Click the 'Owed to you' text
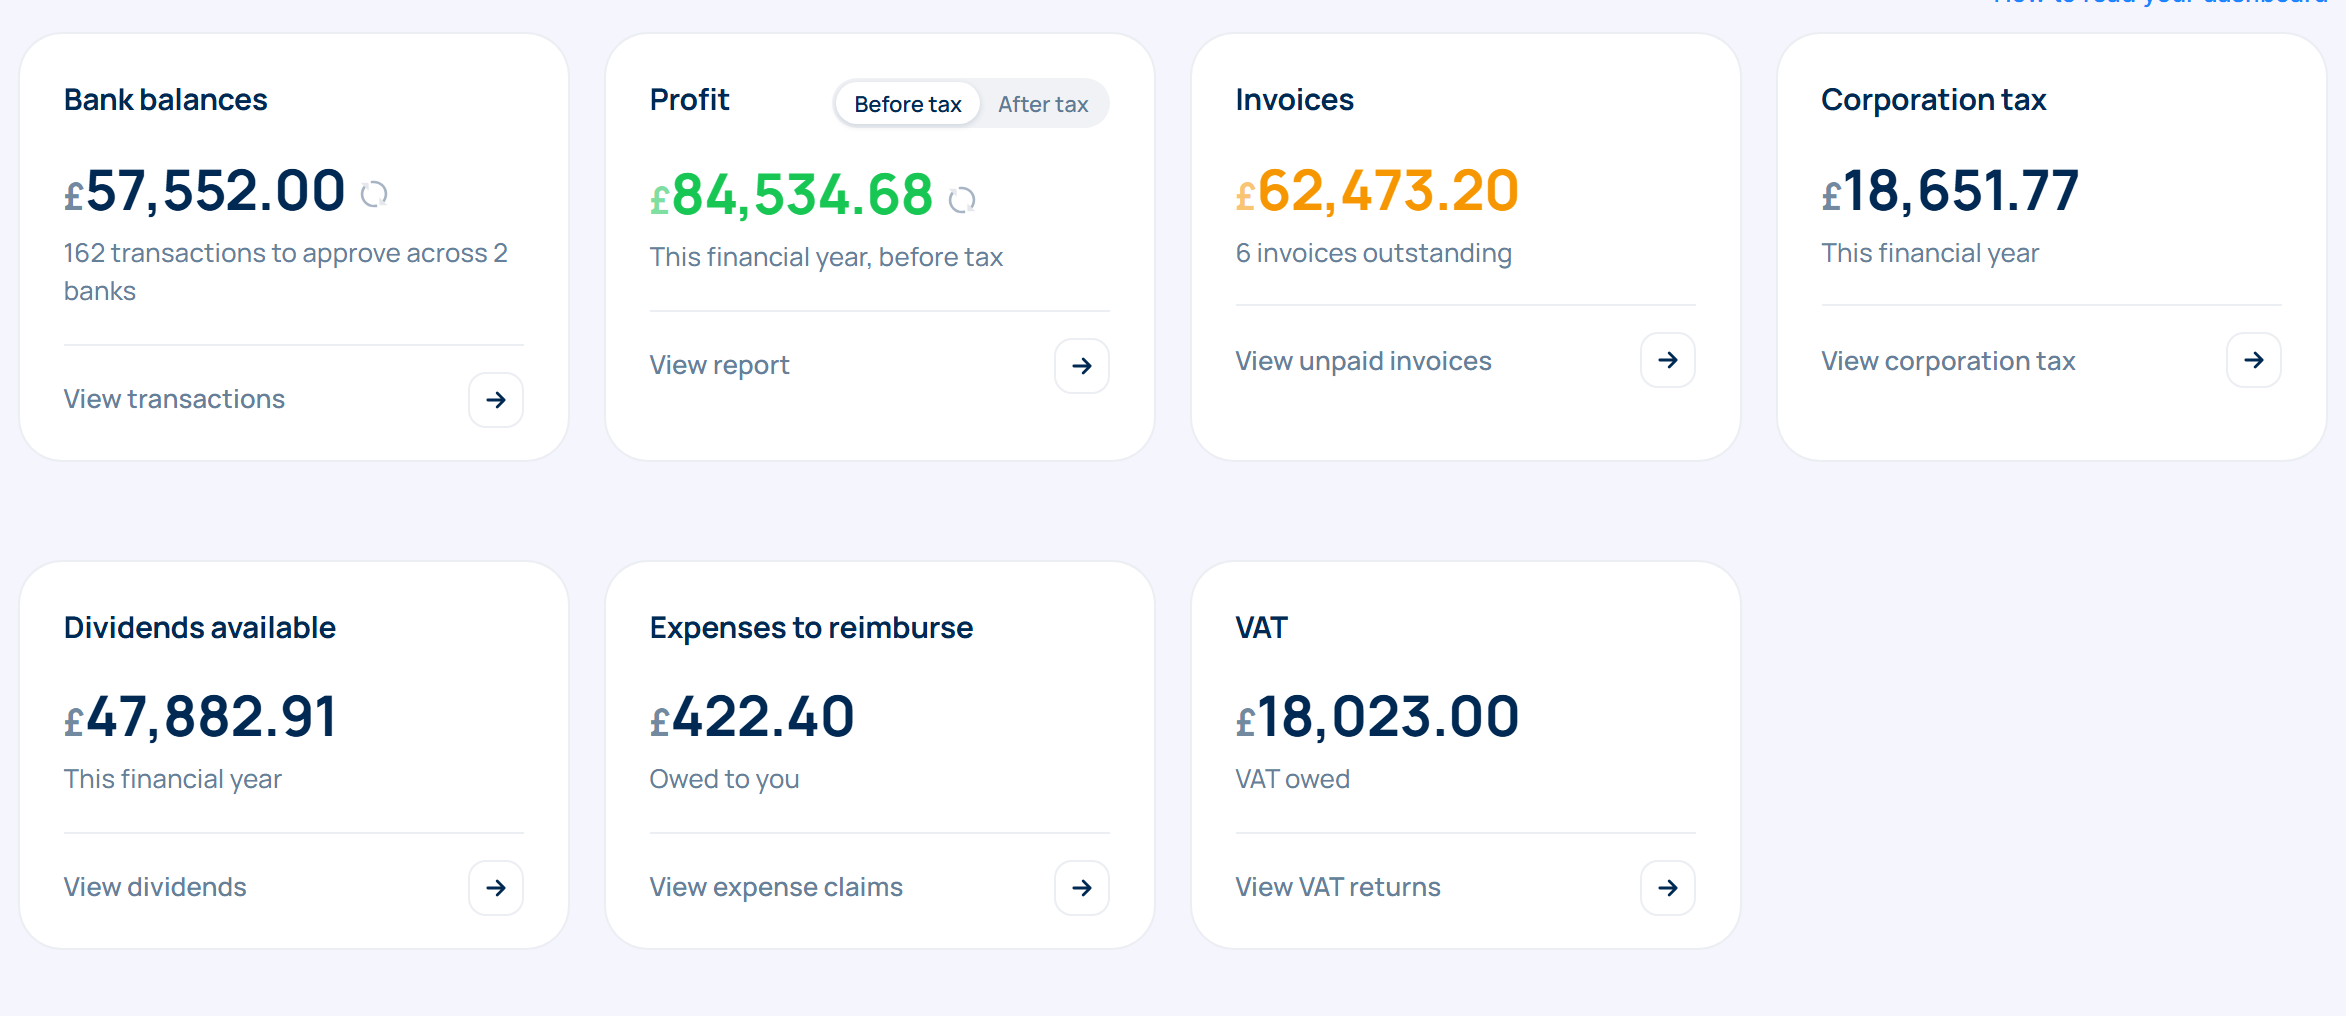 click(725, 779)
